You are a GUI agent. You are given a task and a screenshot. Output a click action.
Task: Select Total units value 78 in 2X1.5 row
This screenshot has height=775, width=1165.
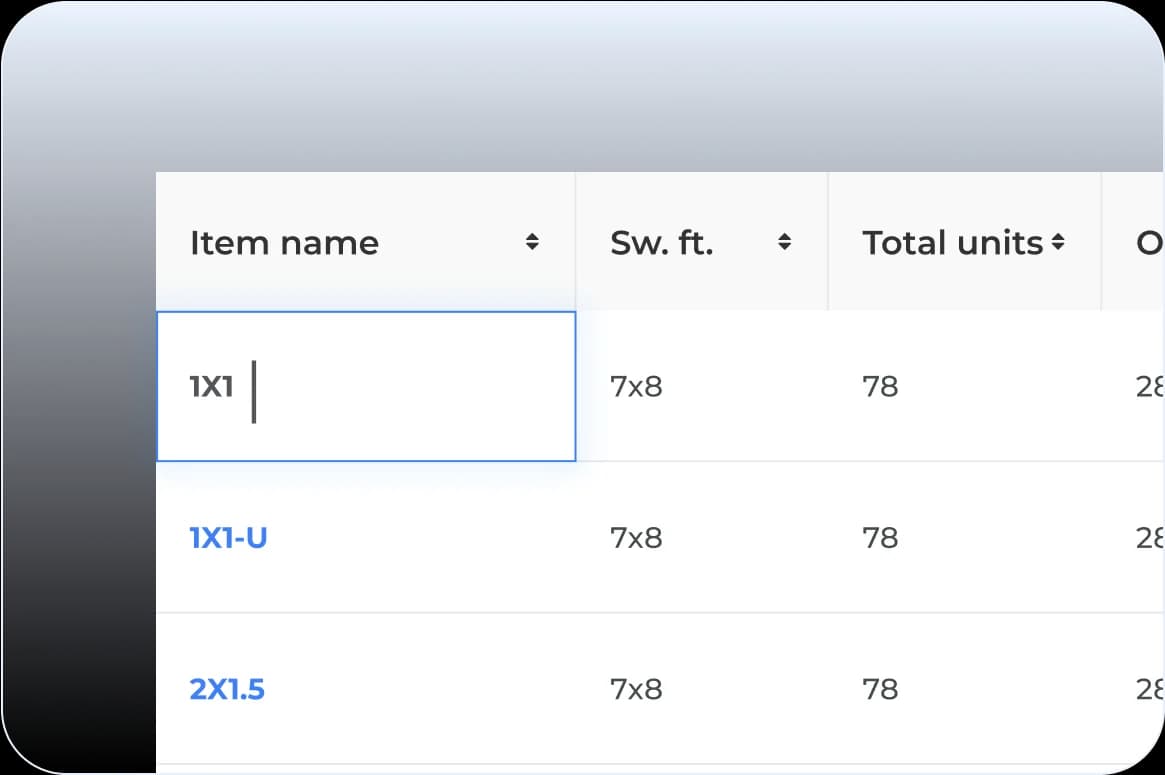click(880, 689)
